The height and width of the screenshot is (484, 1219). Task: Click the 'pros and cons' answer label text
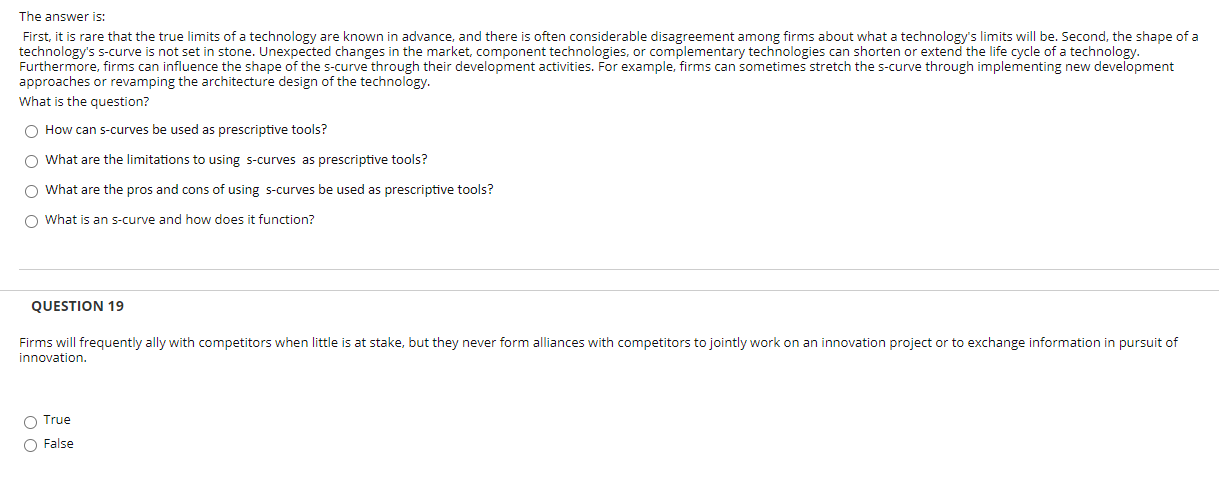tap(269, 190)
